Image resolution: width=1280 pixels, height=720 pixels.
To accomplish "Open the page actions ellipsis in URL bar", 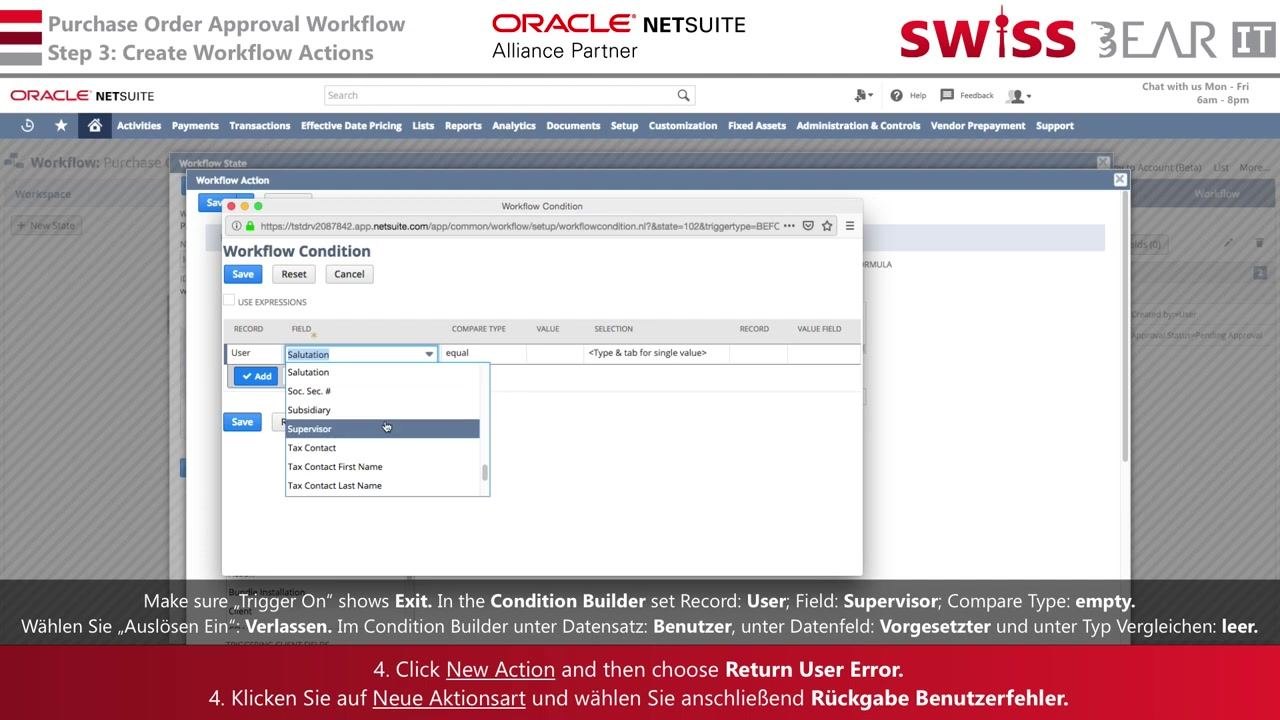I will 790,226.
